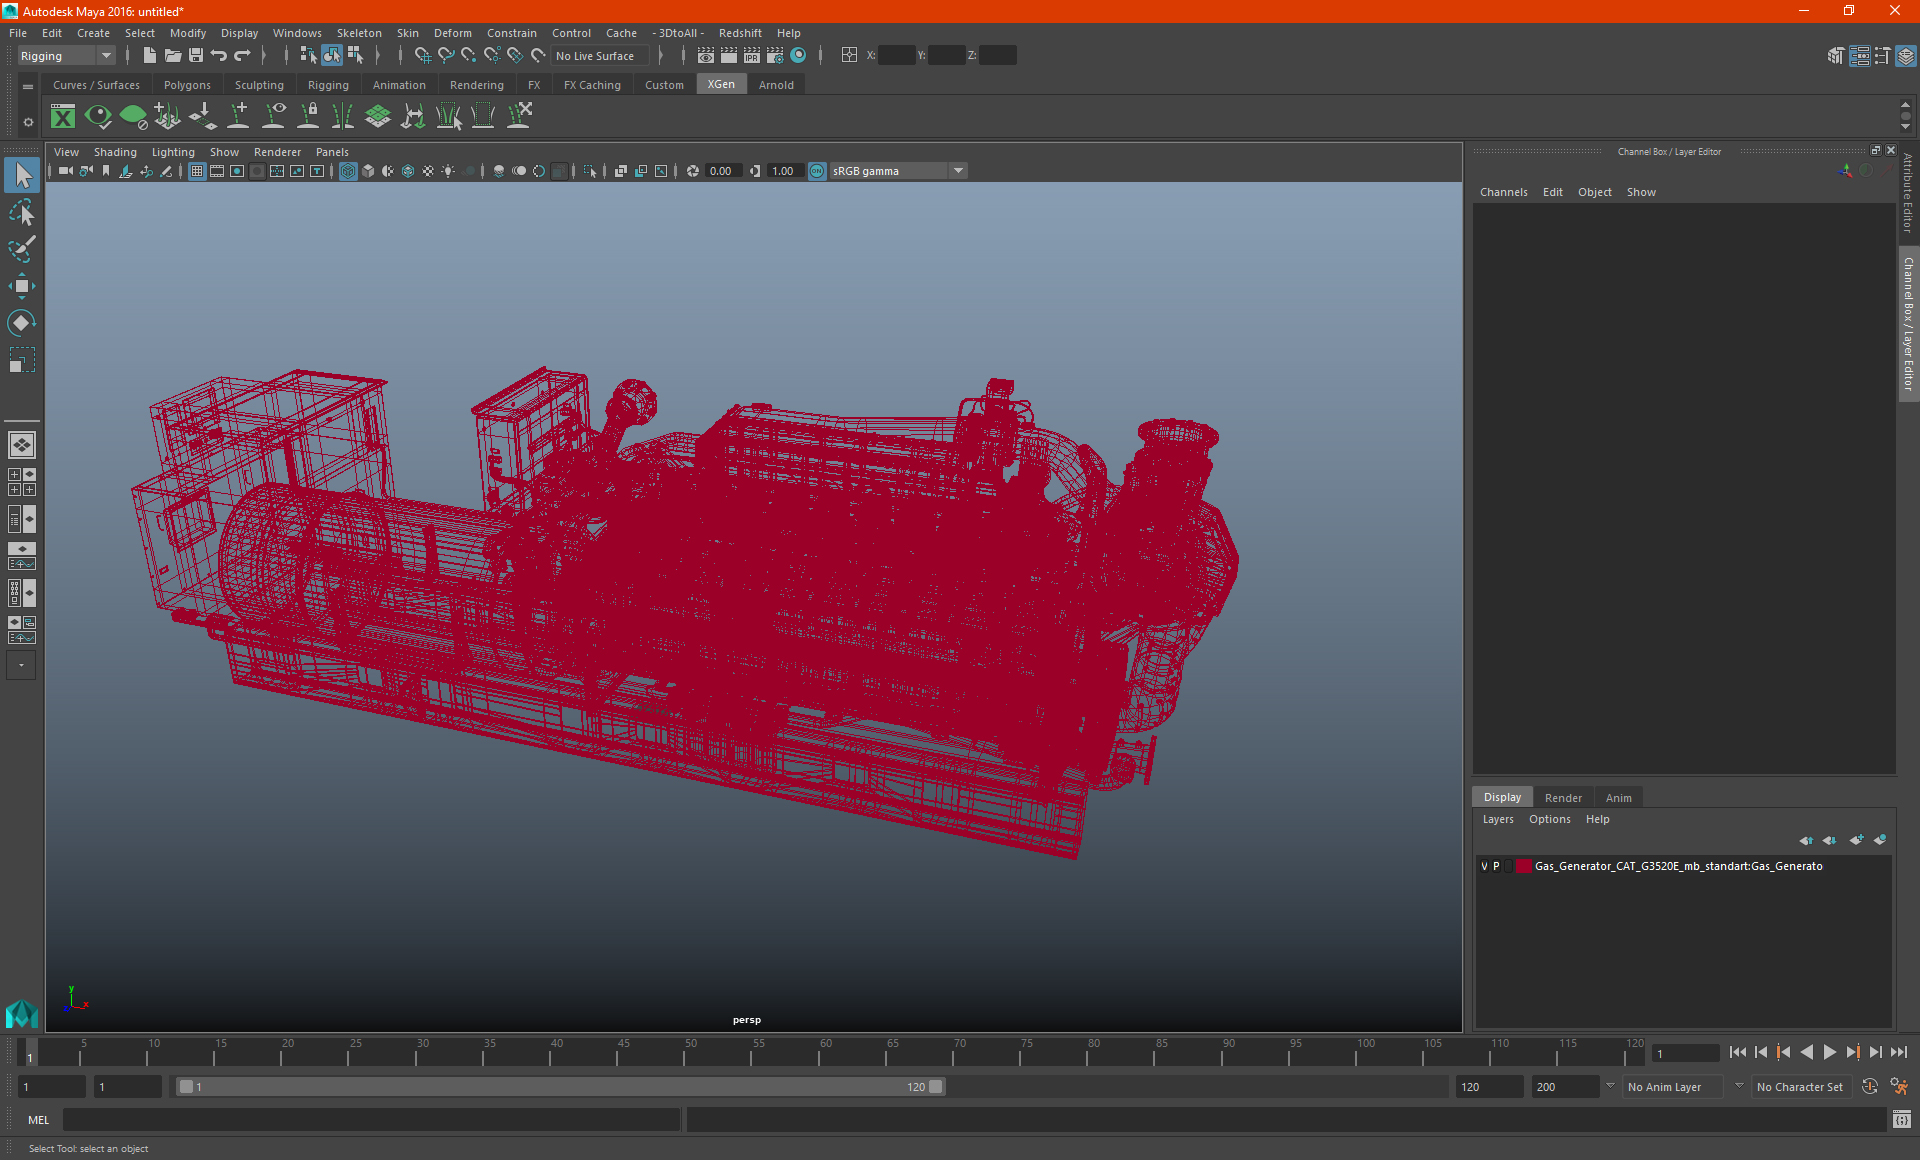Open the Script Editor icon
This screenshot has width=1920, height=1160.
1902,1120
